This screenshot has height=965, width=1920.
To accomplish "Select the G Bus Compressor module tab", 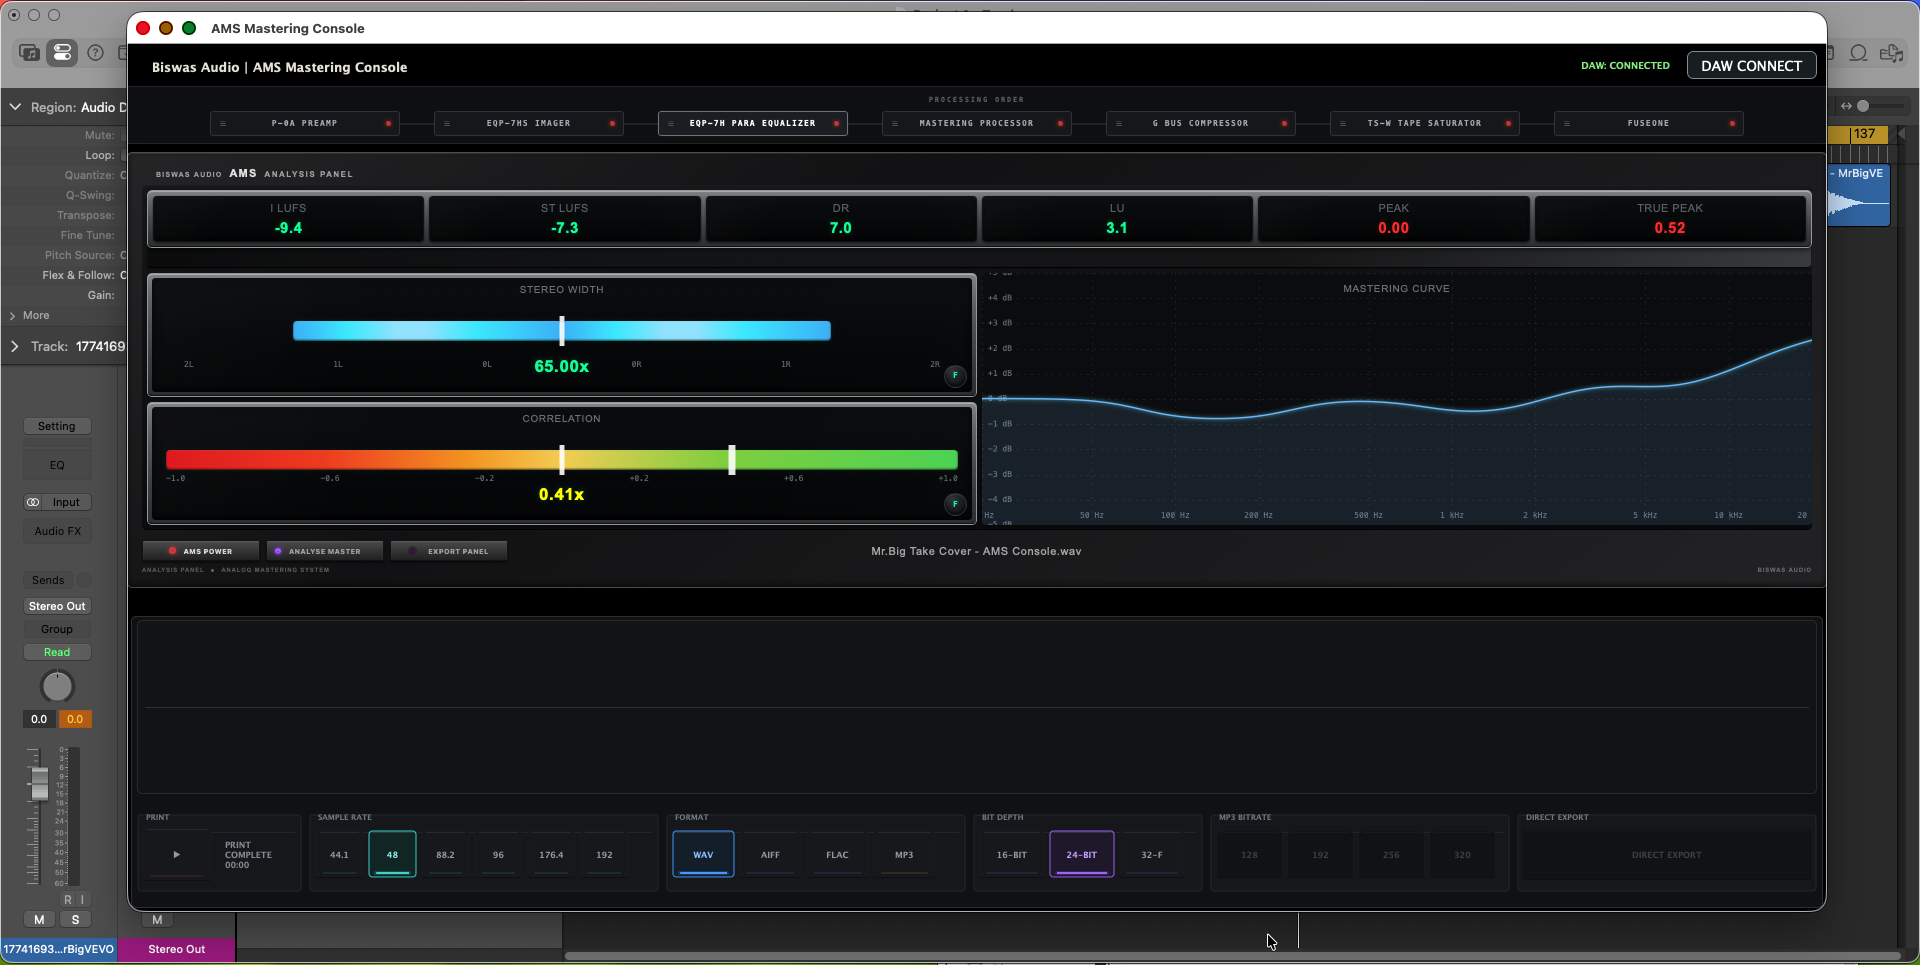I will pyautogui.click(x=1201, y=124).
